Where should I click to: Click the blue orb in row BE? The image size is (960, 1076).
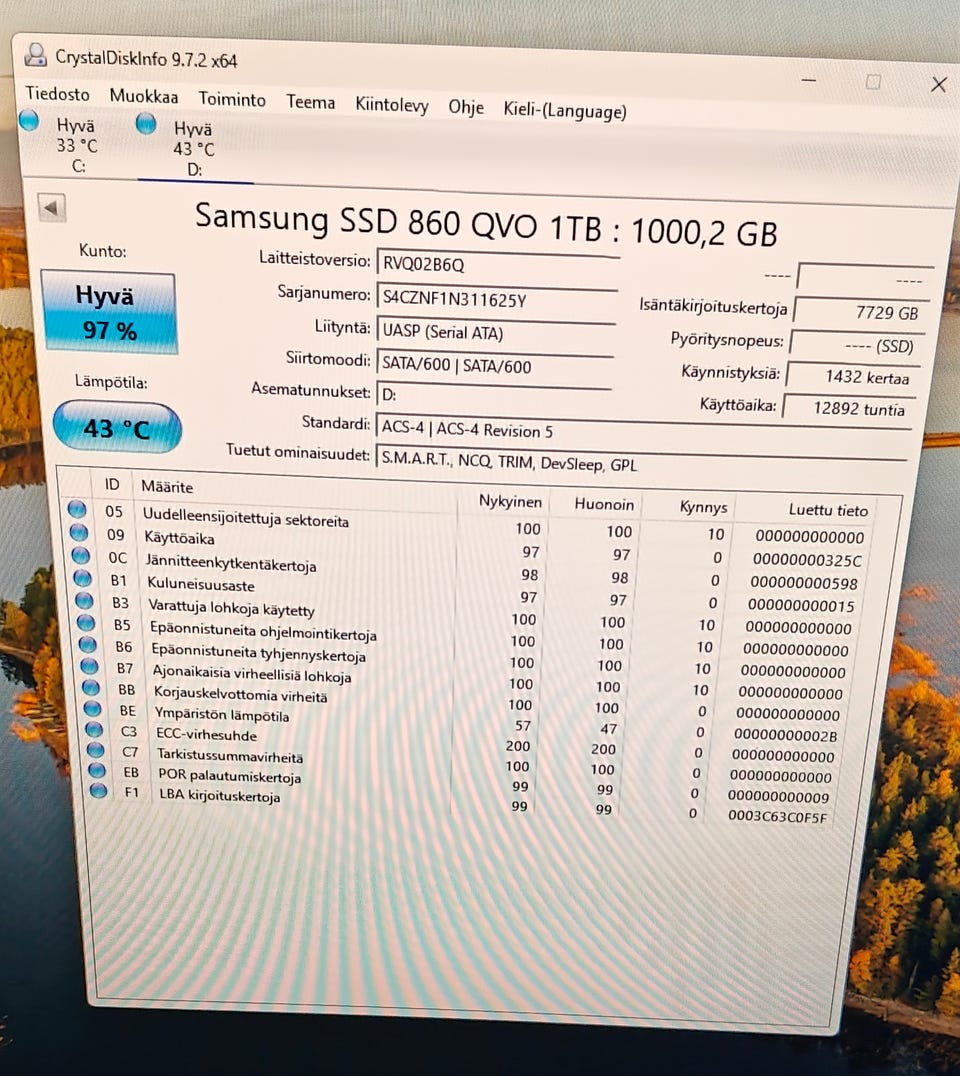[x=92, y=708]
